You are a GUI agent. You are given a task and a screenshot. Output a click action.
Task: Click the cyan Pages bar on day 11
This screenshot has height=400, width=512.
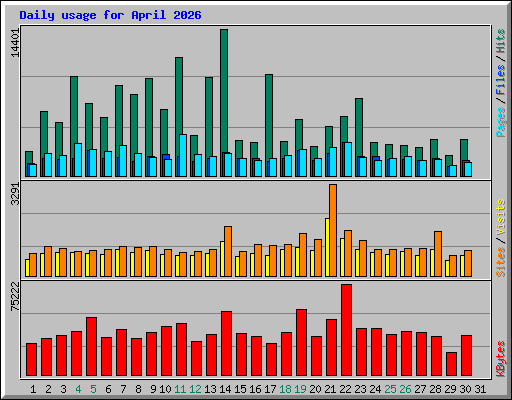pyautogui.click(x=183, y=155)
